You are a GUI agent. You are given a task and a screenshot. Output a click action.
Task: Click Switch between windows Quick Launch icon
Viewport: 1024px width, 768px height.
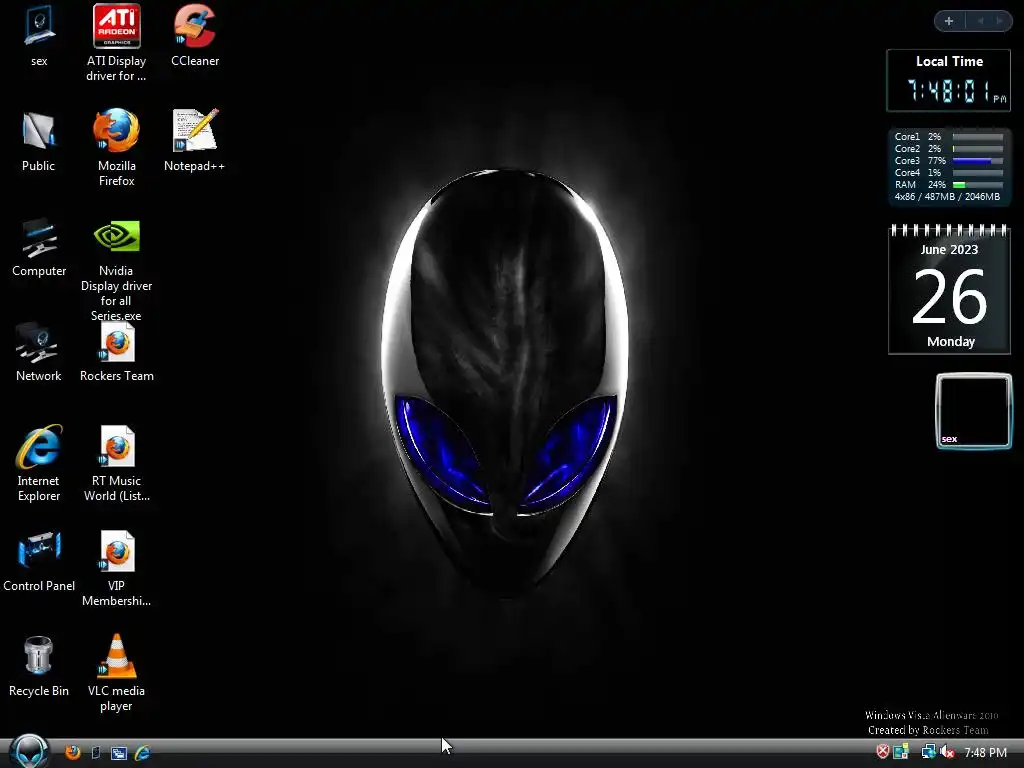pos(119,753)
